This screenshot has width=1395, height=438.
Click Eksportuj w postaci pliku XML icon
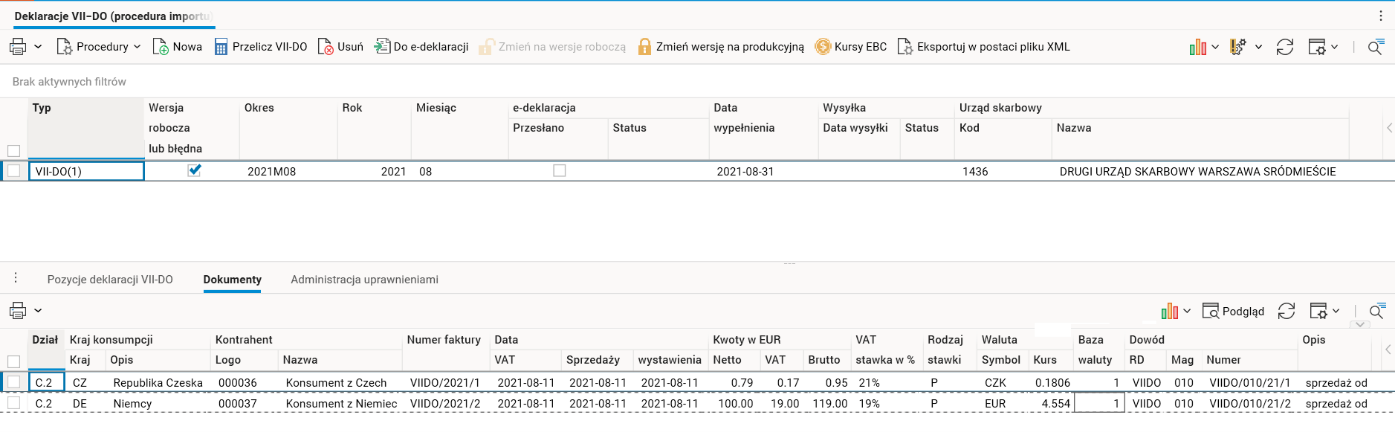point(905,47)
